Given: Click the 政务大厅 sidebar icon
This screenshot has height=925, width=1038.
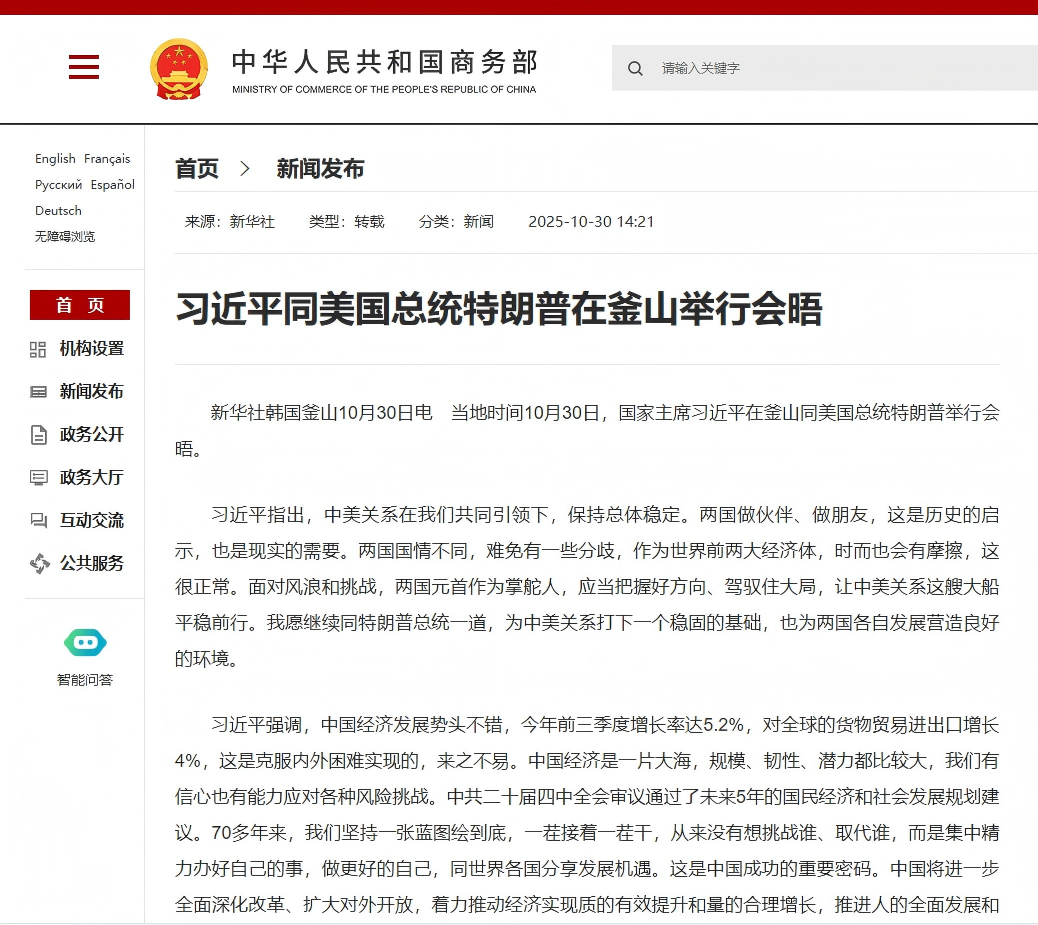Looking at the screenshot, I should tap(38, 478).
